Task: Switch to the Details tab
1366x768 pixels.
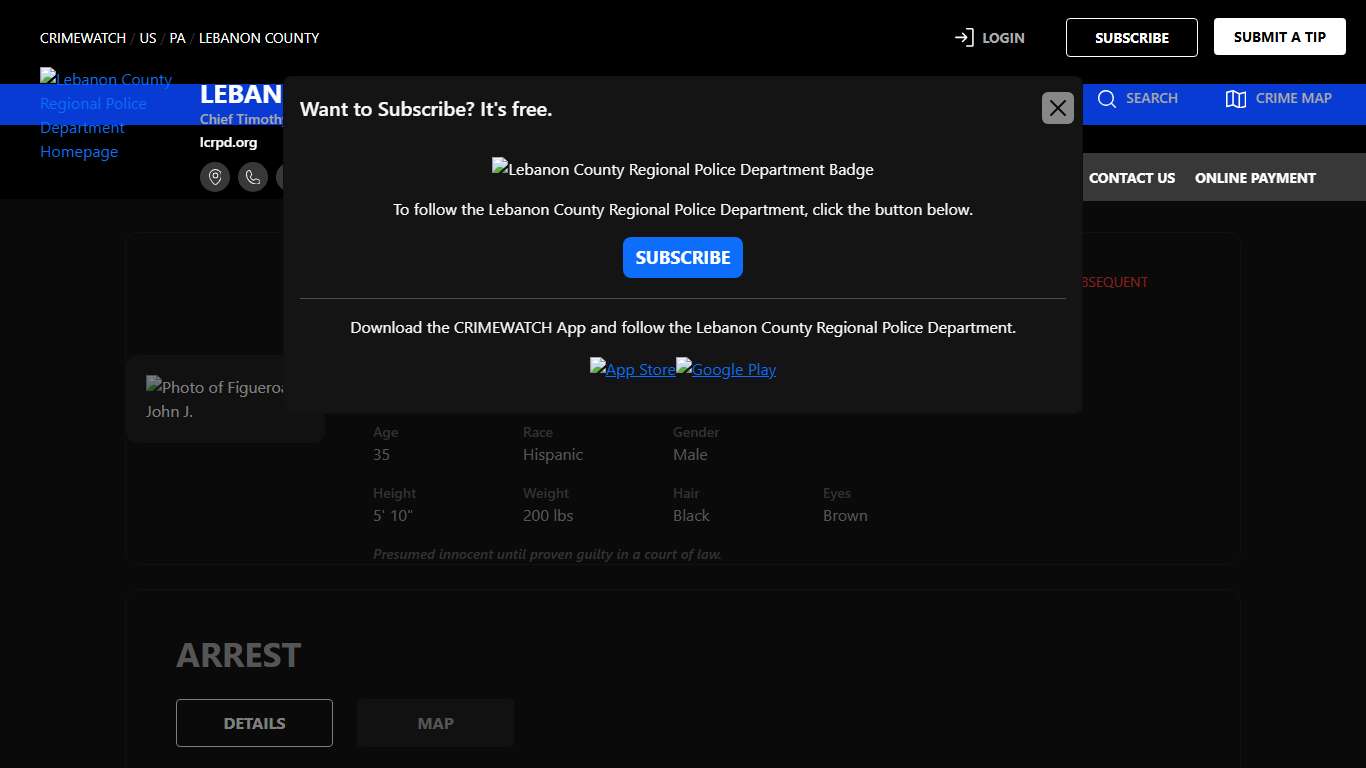Action: 254,723
